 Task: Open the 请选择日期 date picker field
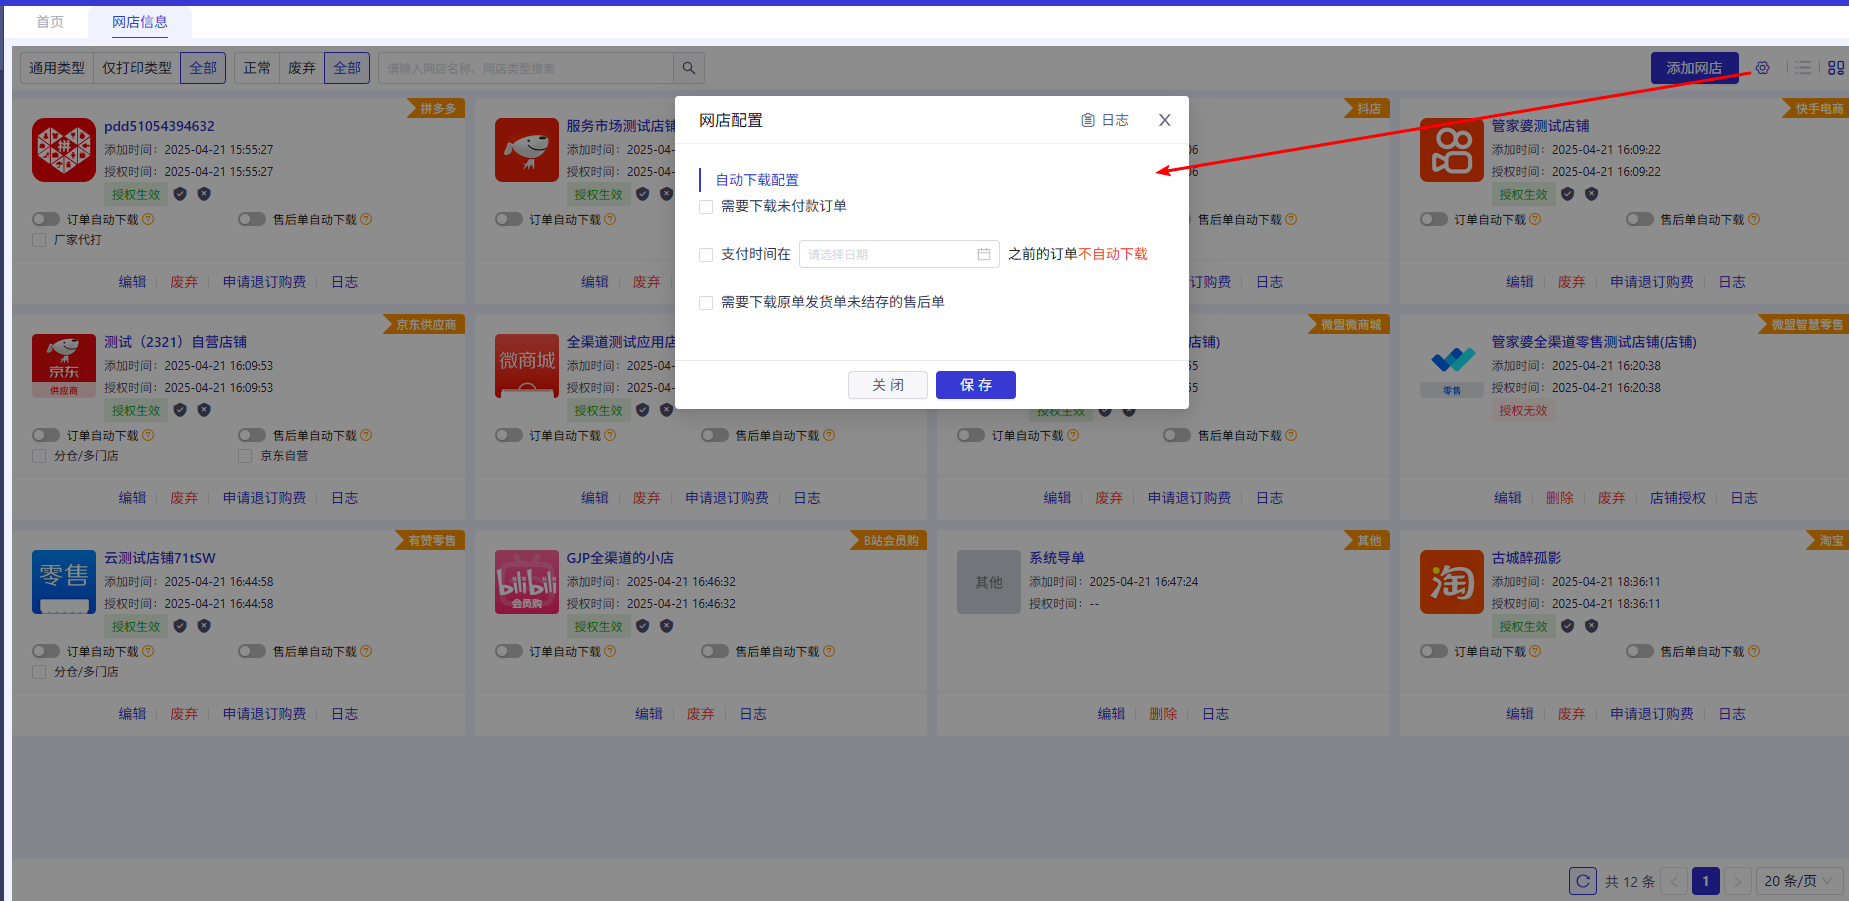coord(899,254)
